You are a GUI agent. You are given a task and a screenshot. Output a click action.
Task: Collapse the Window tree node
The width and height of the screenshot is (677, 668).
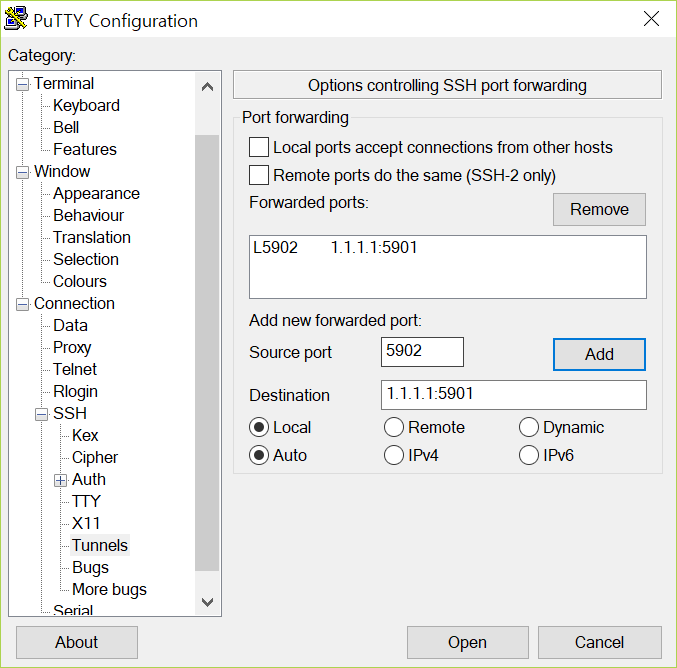click(x=22, y=172)
